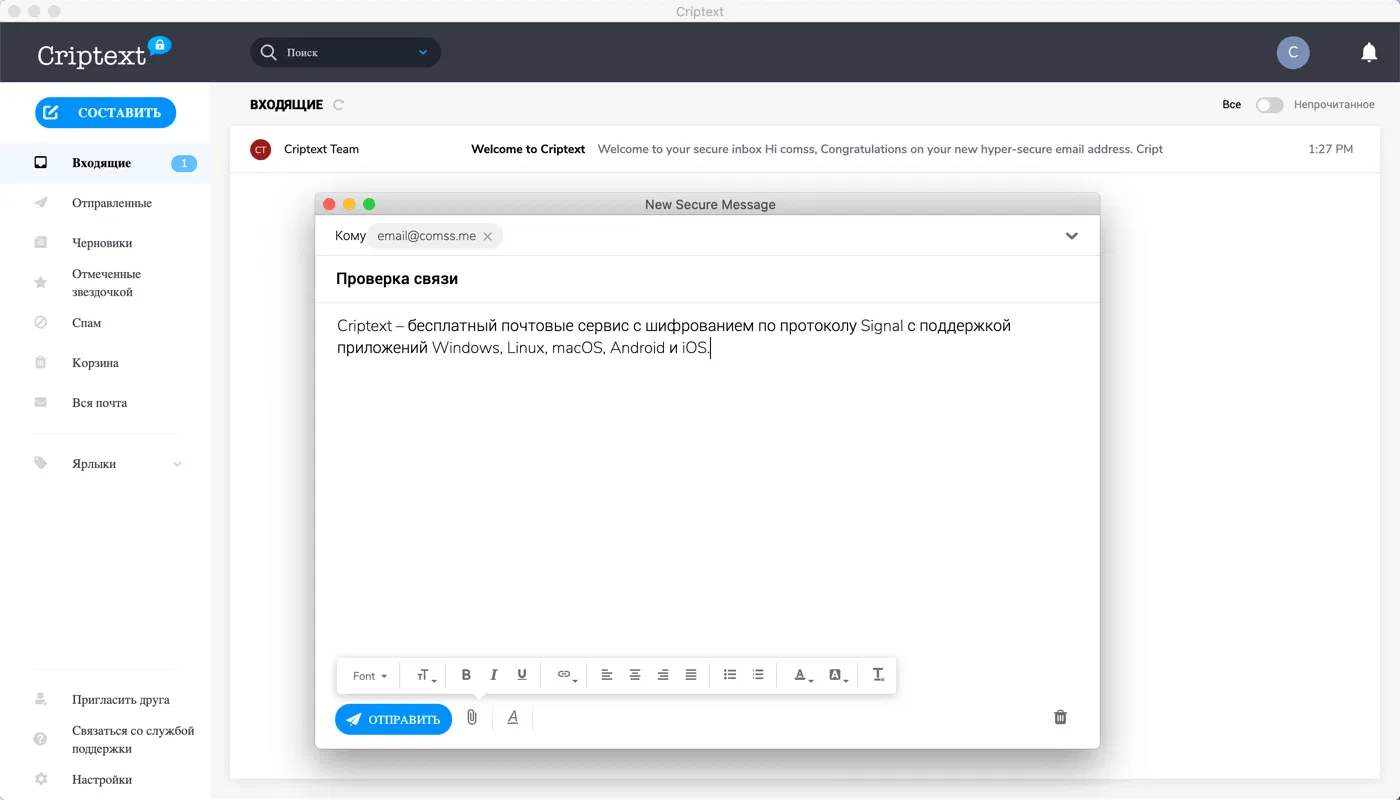Clear text formatting in the composer

coord(879,675)
